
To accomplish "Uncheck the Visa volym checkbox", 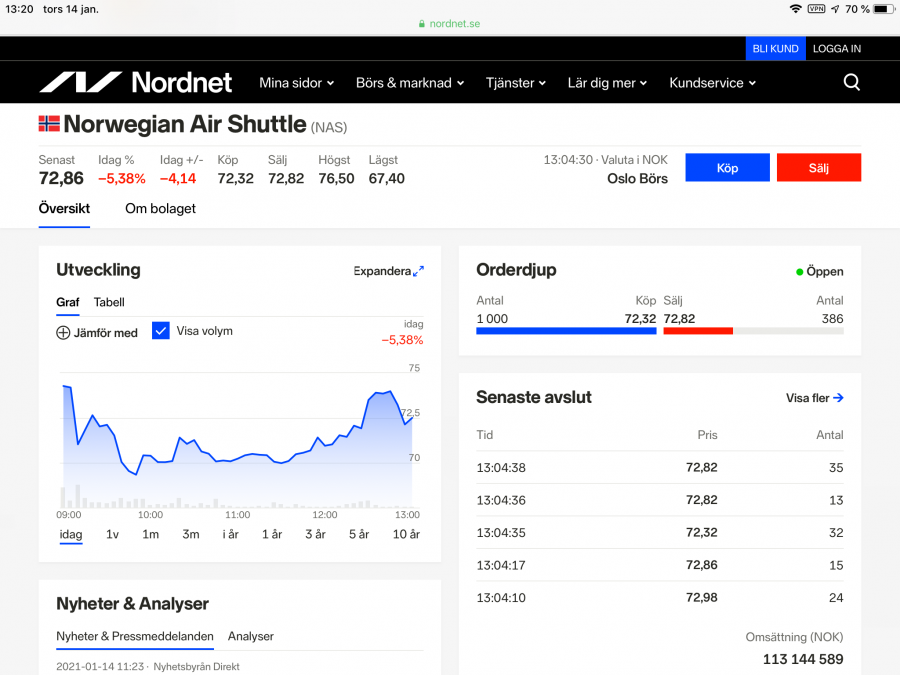I will pos(161,331).
